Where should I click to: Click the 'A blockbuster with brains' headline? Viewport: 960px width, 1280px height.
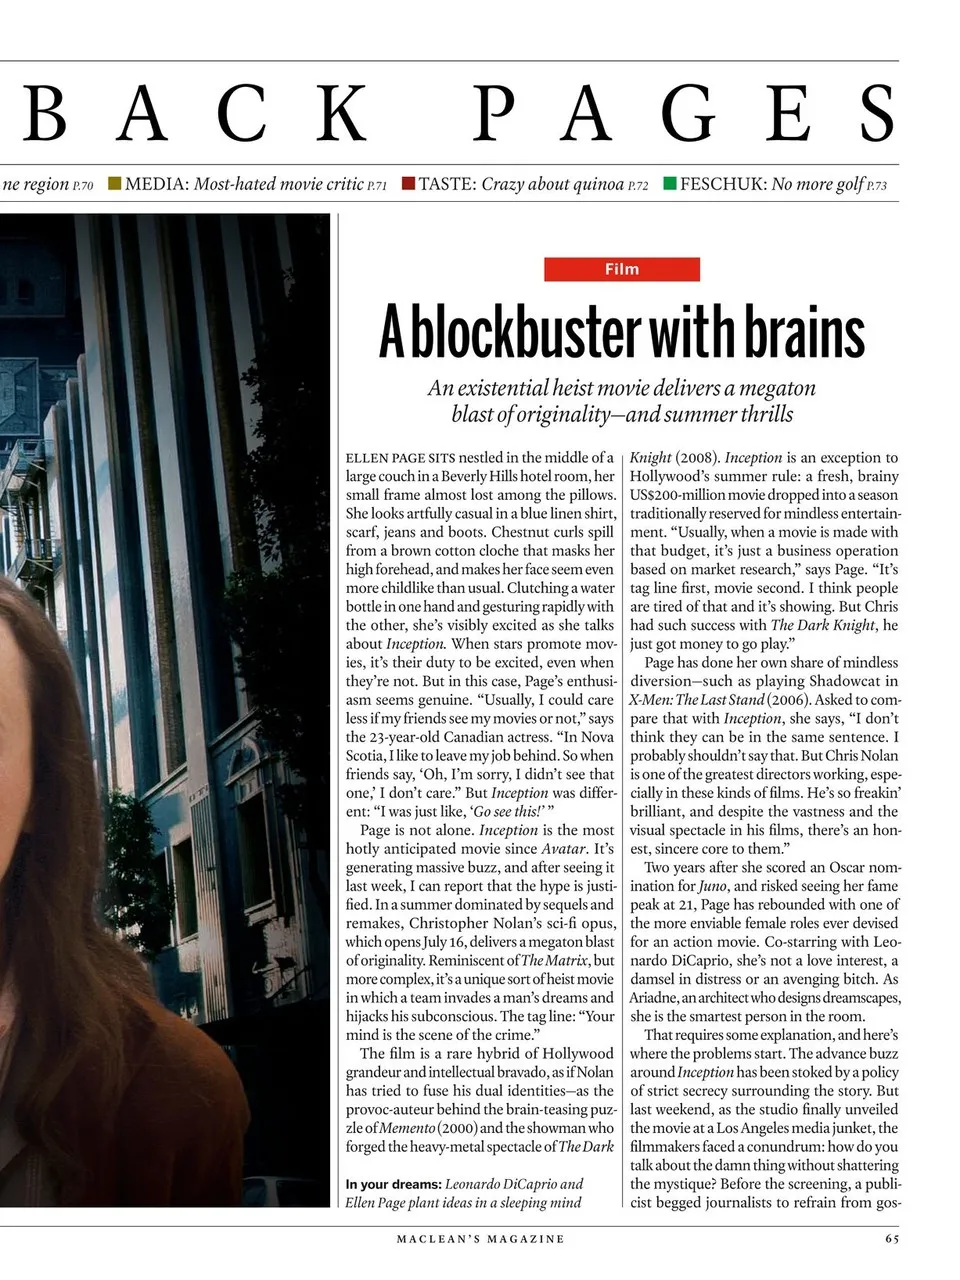tap(621, 333)
